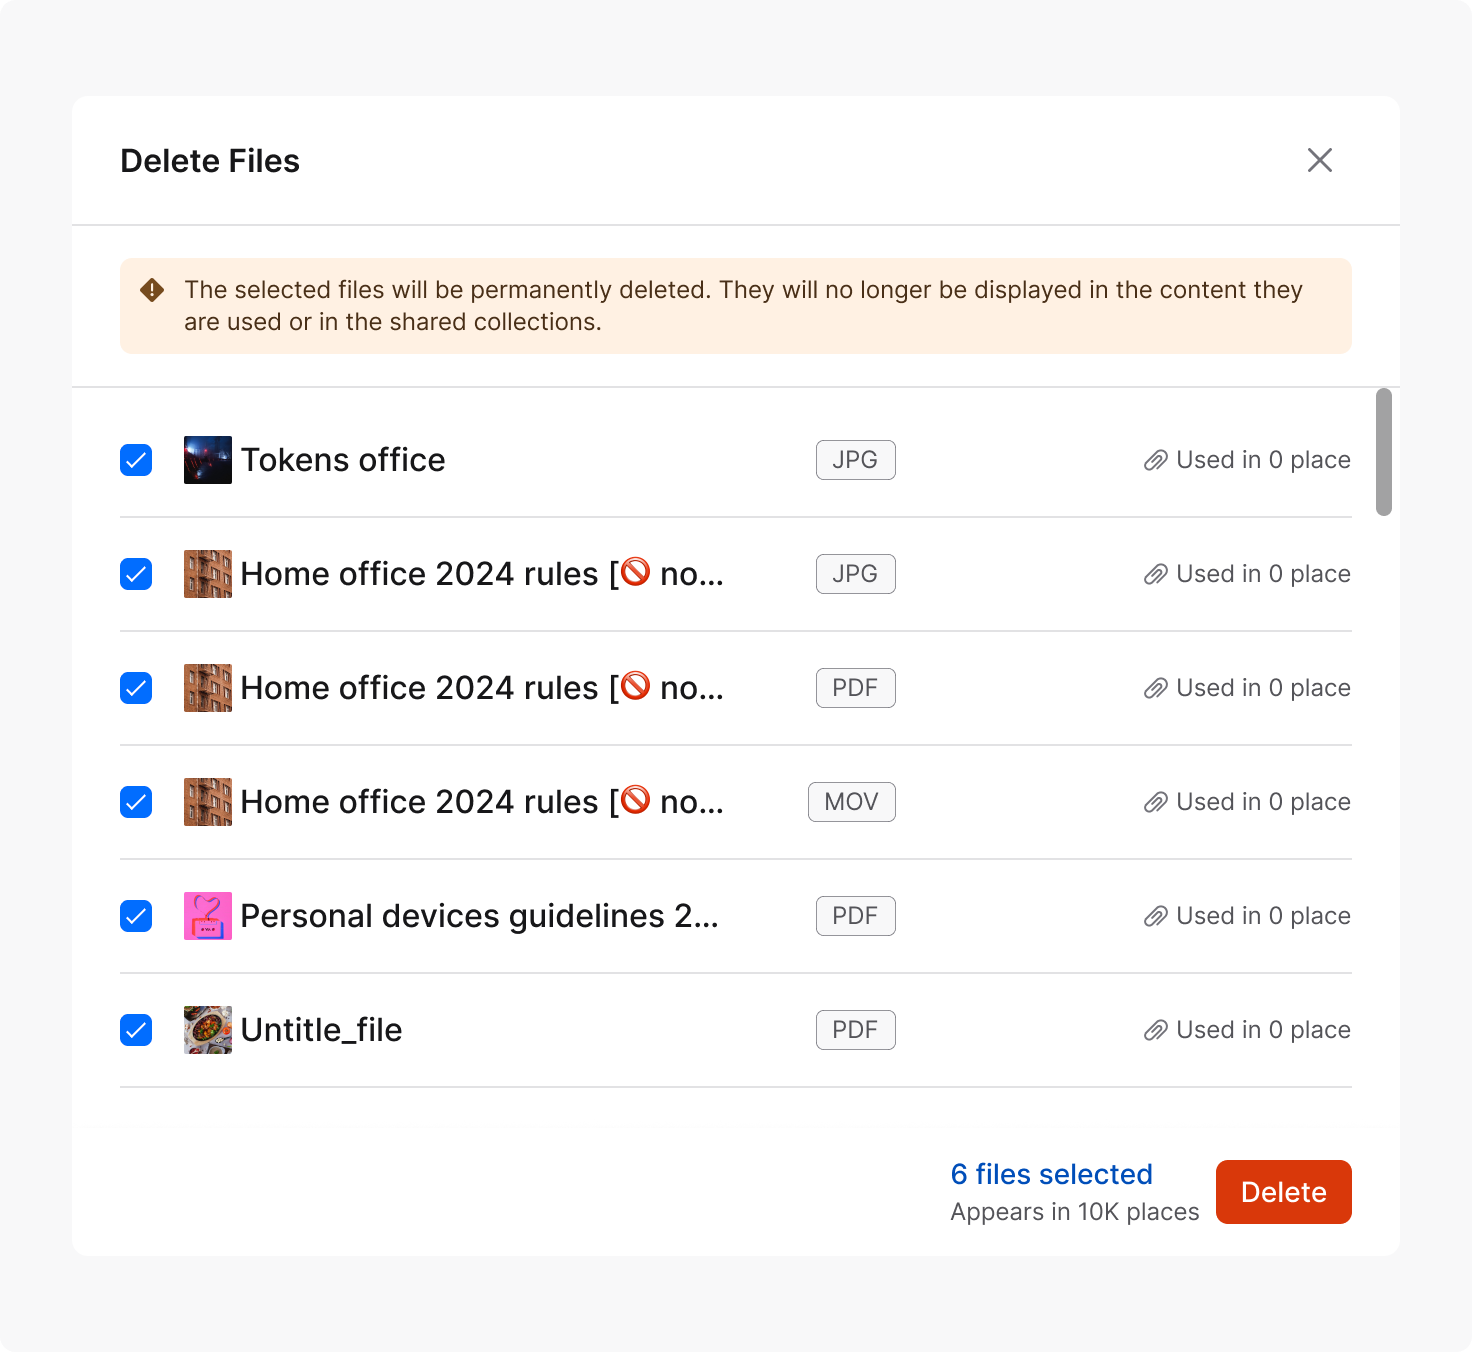Click the prohibited sign in Home office MOV name
Screen dimensions: 1472x1352
(x=636, y=800)
